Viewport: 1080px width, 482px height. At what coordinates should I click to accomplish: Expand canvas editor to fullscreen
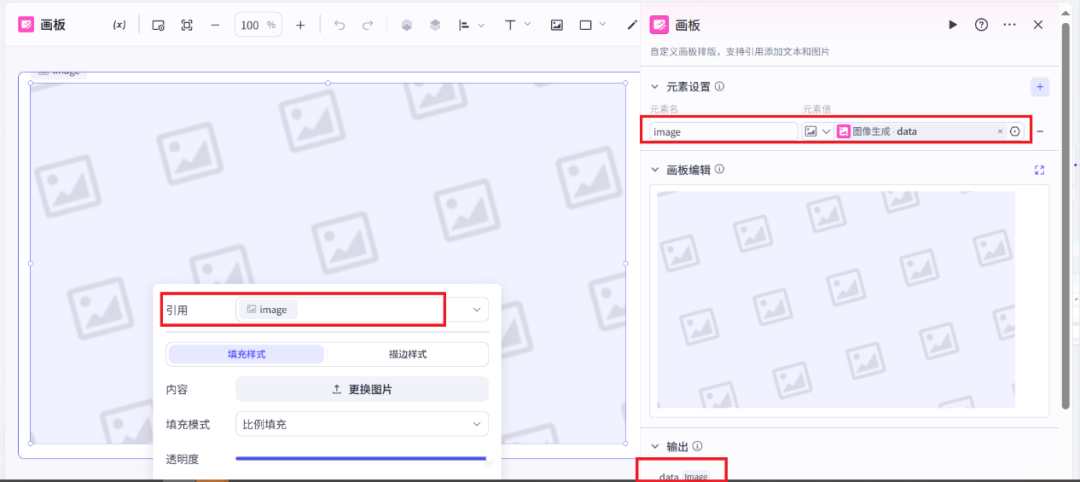tap(1039, 170)
